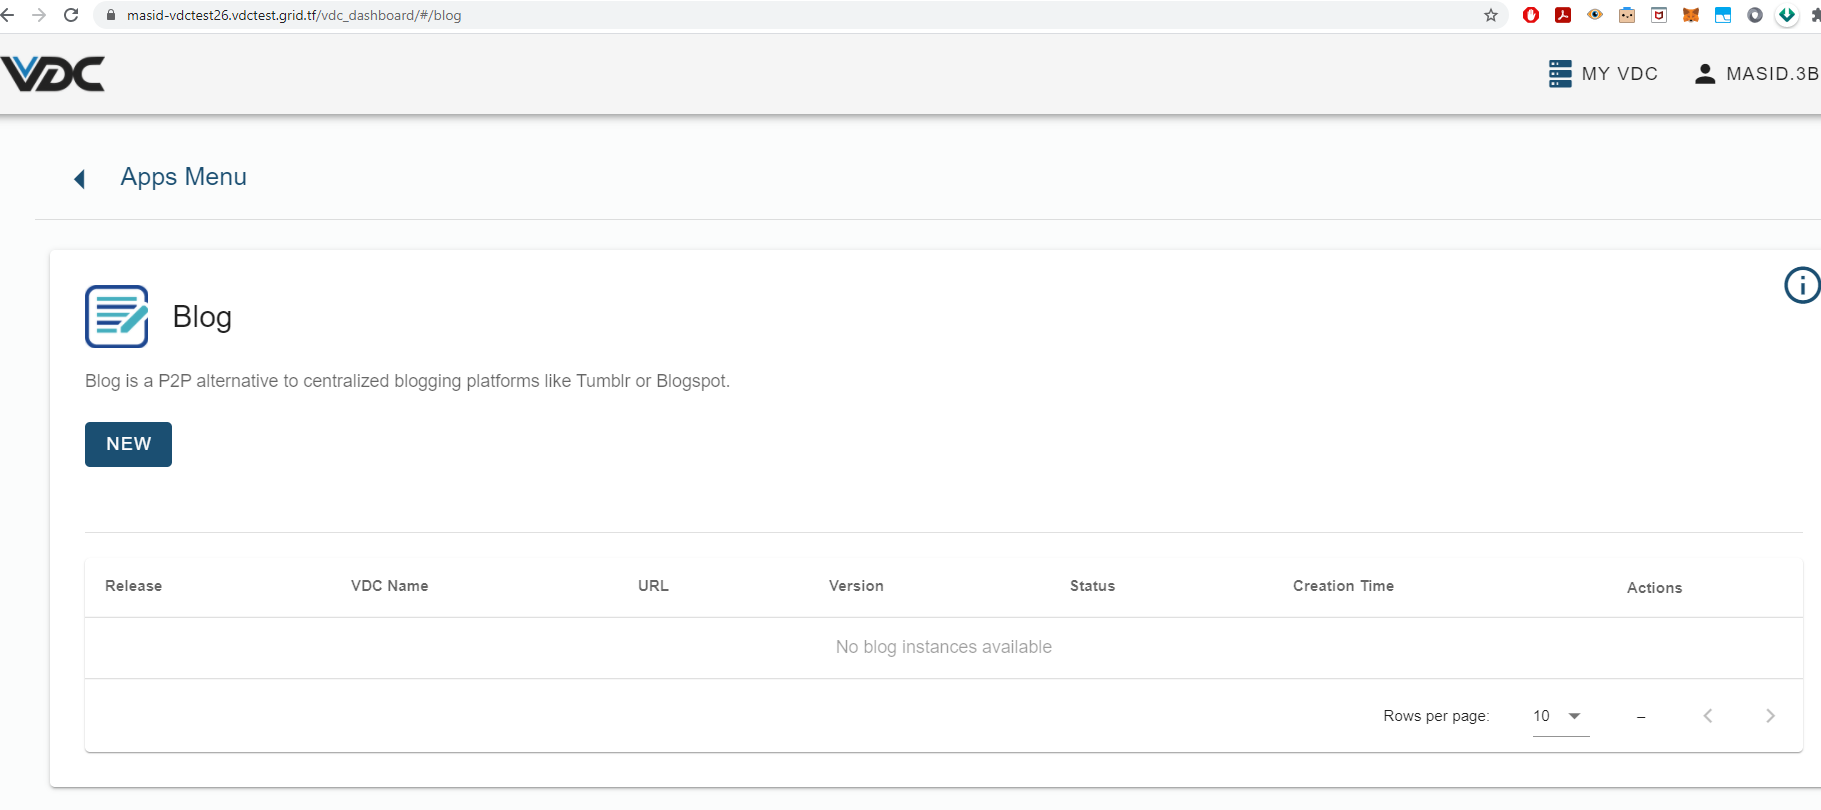Show the site padlock security info
The image size is (1821, 810).
(111, 15)
